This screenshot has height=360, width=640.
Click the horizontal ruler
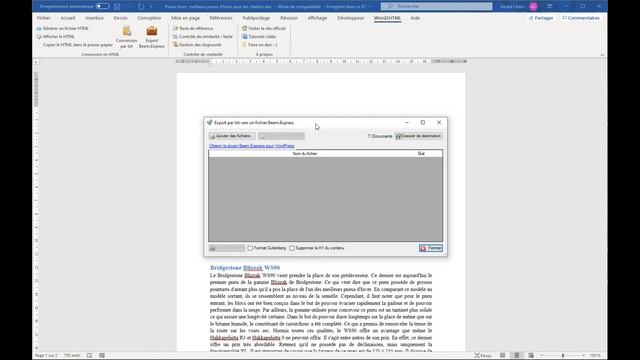click(321, 62)
